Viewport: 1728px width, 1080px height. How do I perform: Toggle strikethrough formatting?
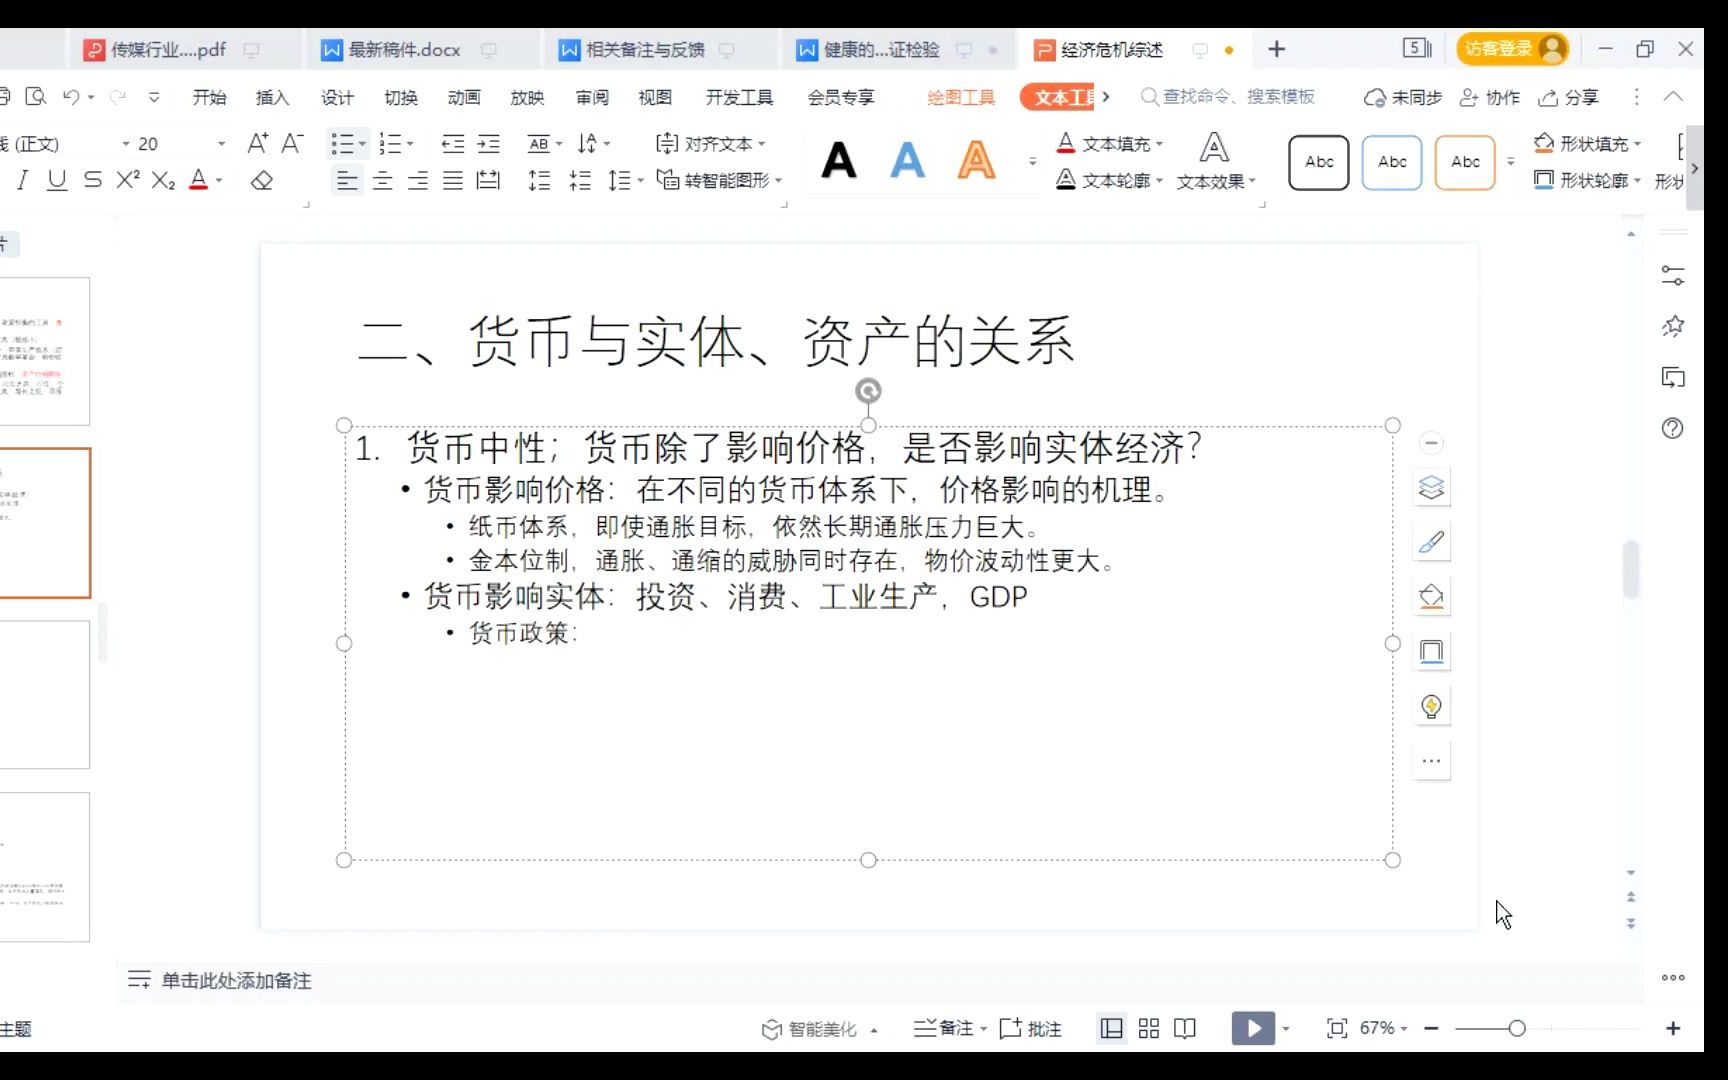pyautogui.click(x=92, y=180)
